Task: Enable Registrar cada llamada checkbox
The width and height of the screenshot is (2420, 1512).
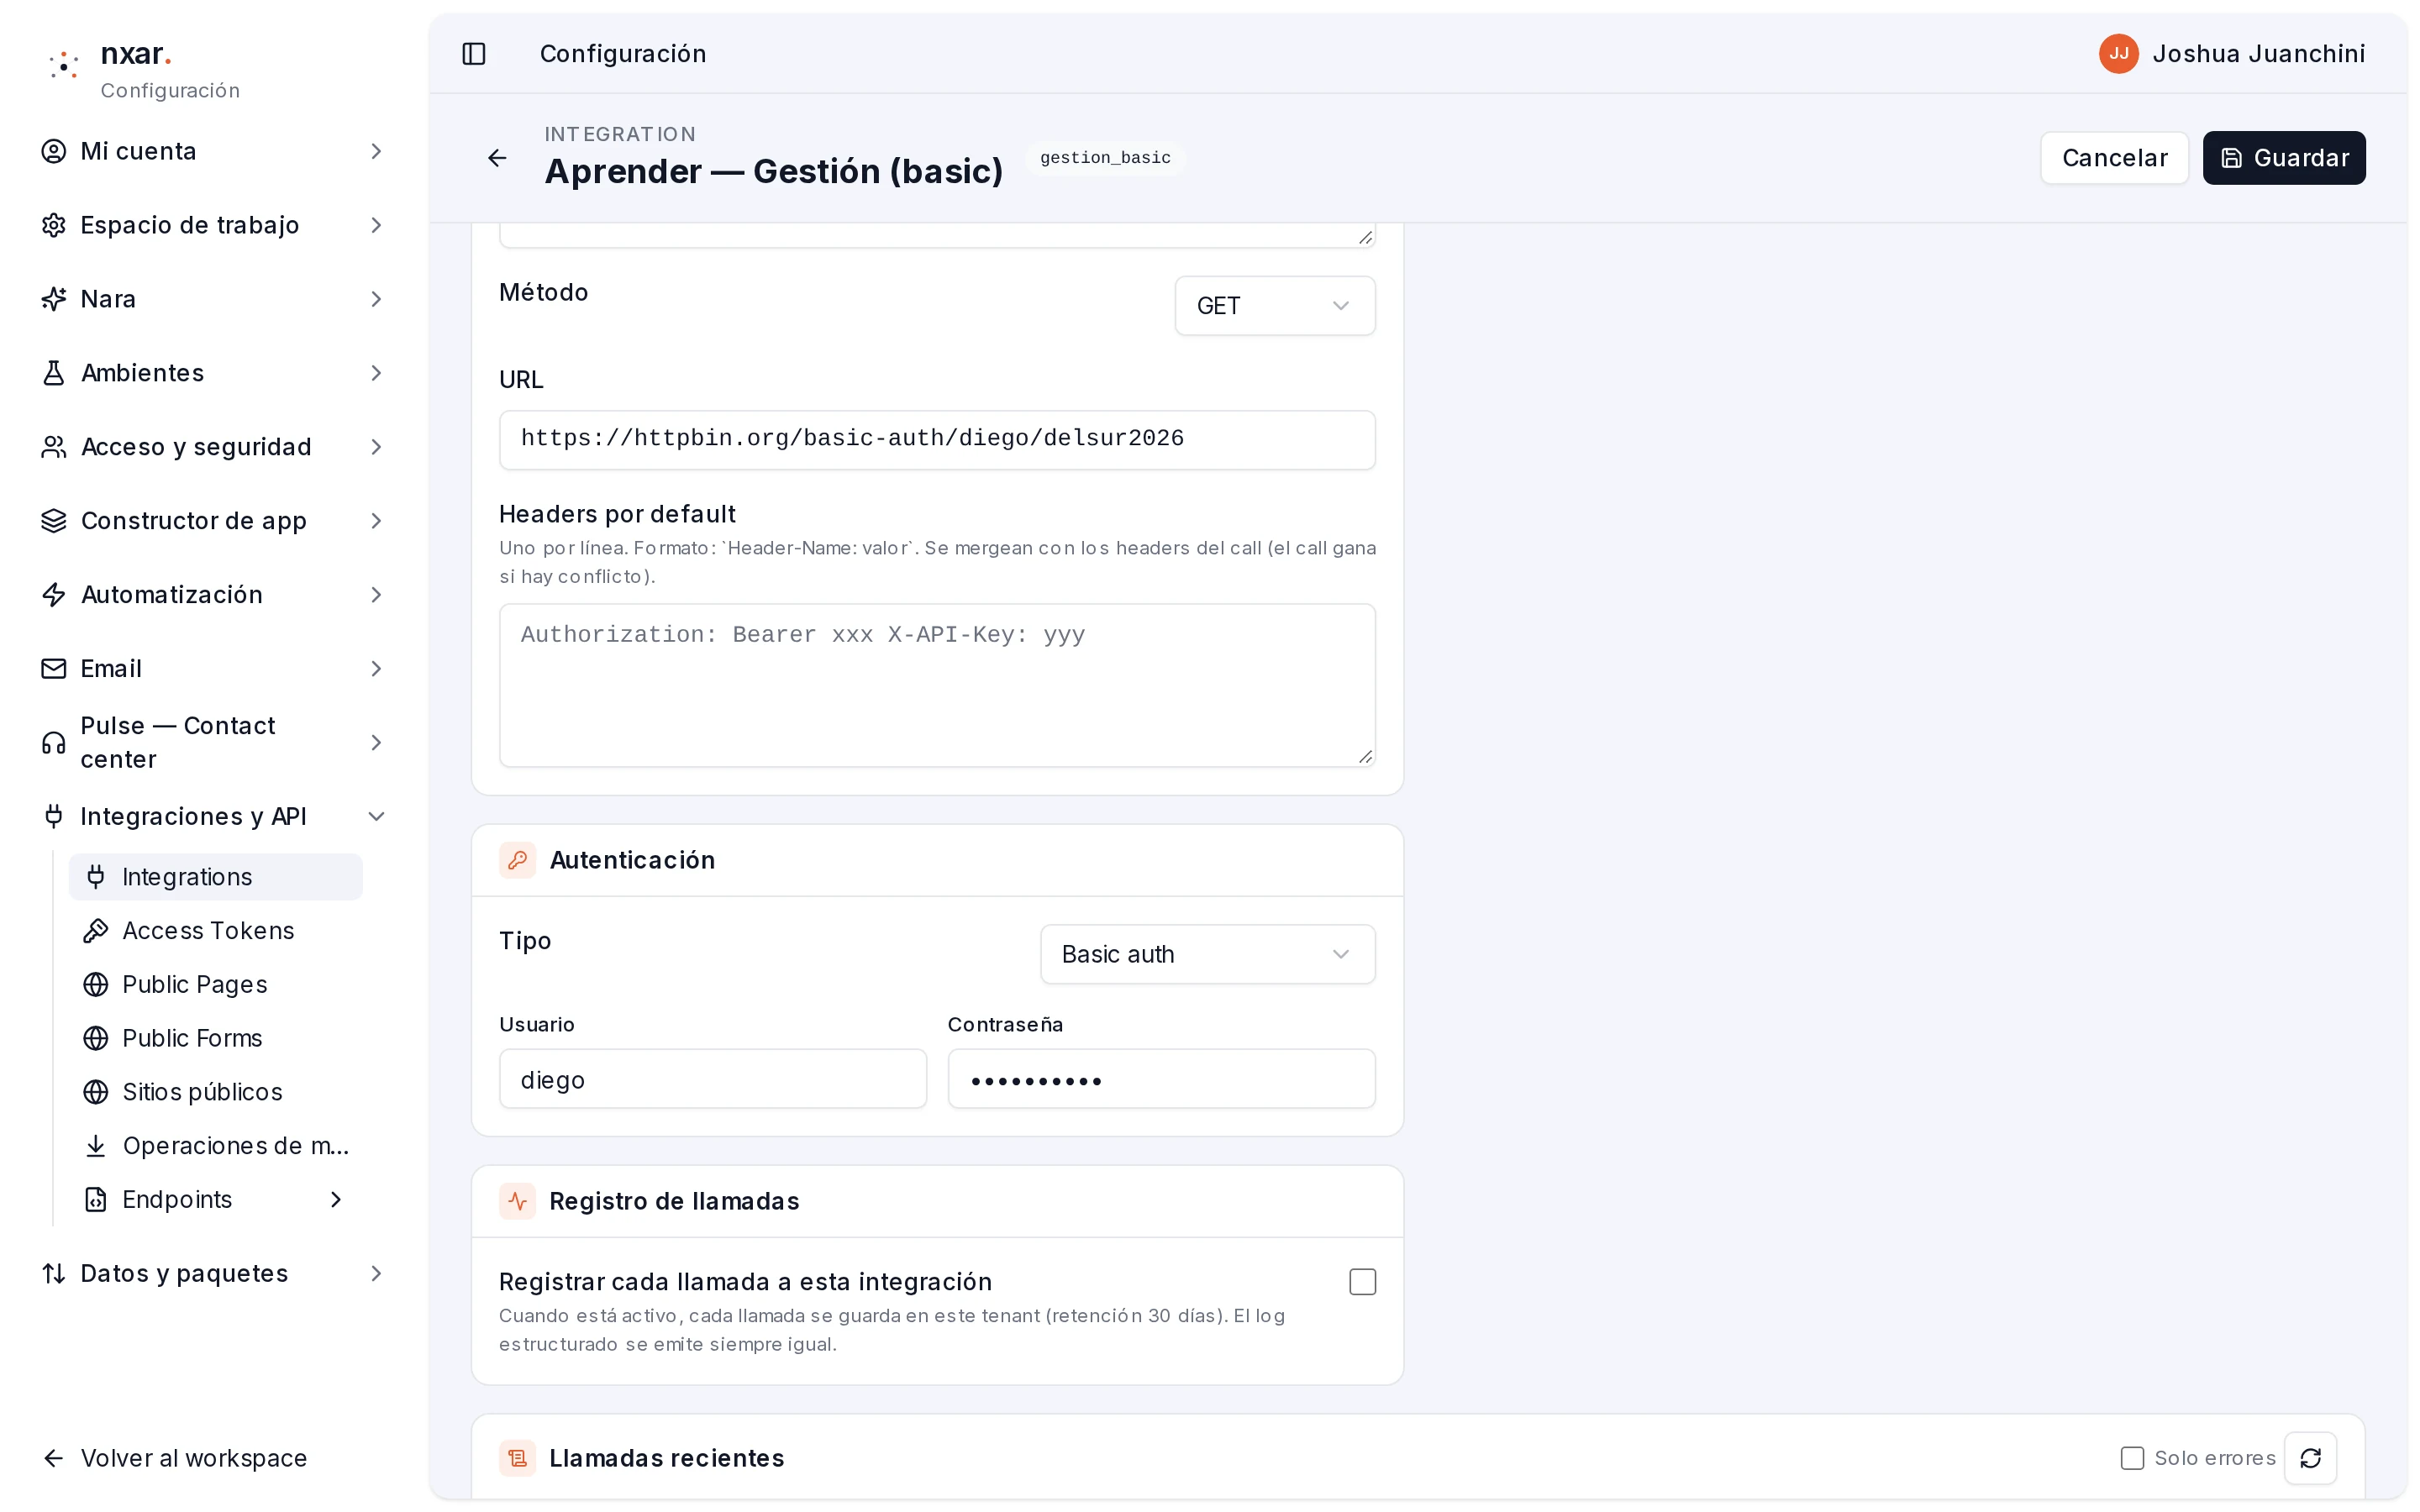Action: pyautogui.click(x=1362, y=1282)
